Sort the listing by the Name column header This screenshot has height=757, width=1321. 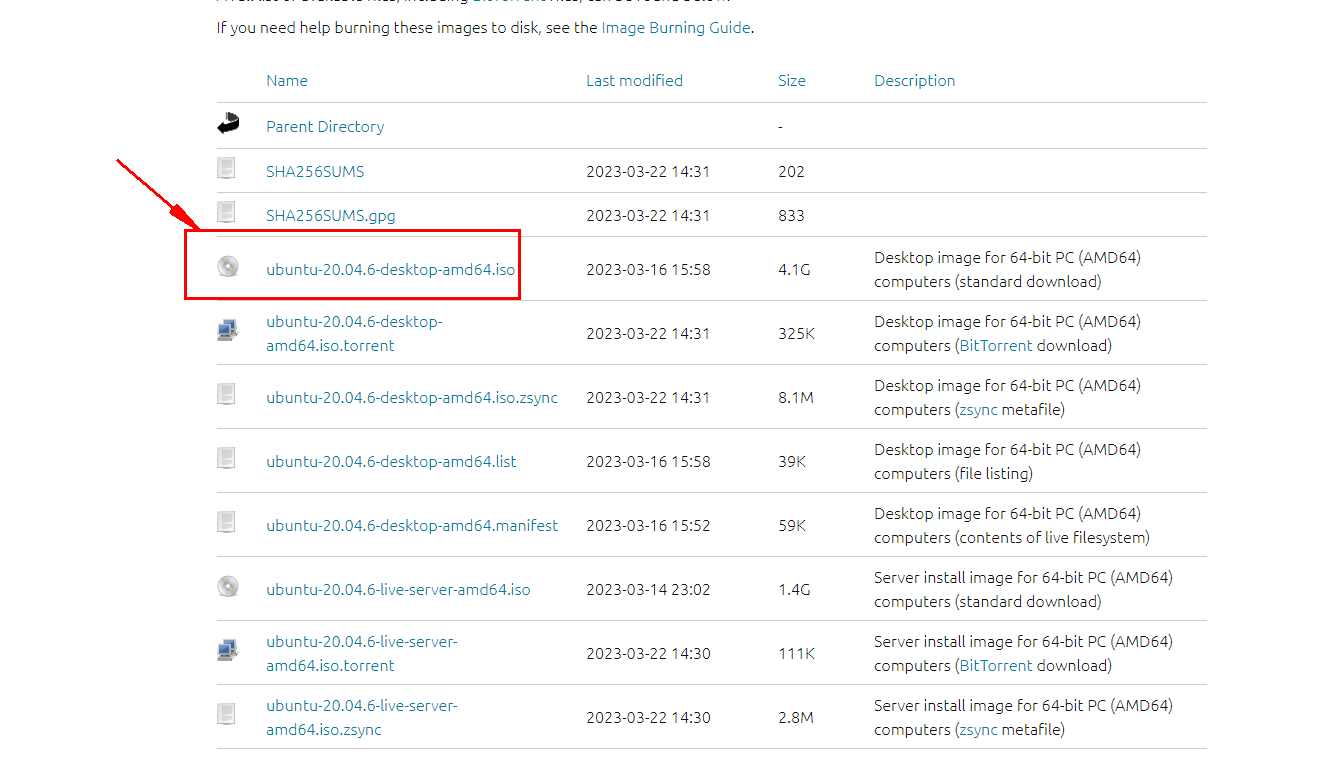[x=287, y=80]
